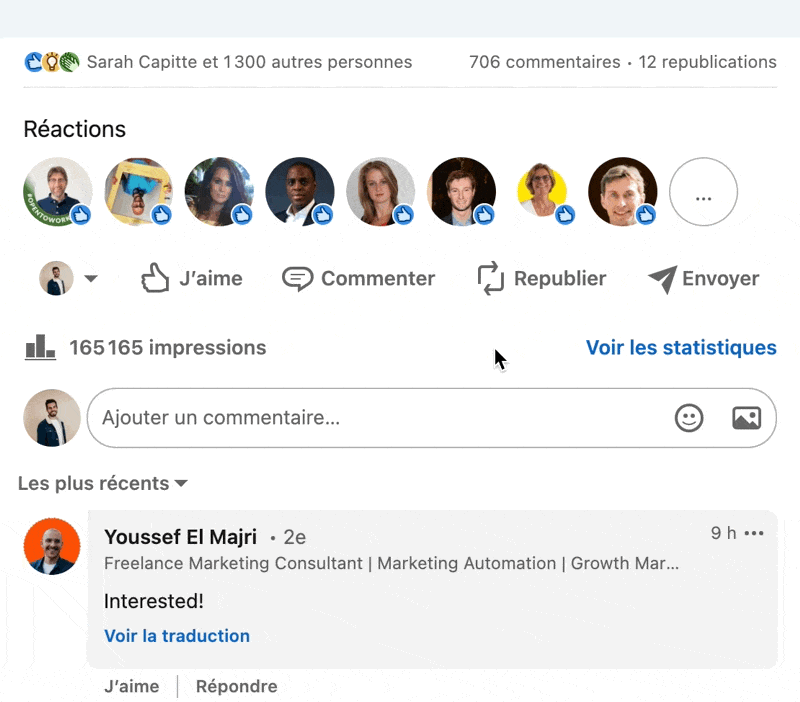Like Youssef's comment with J'aime
The height and width of the screenshot is (702, 800).
coord(131,686)
